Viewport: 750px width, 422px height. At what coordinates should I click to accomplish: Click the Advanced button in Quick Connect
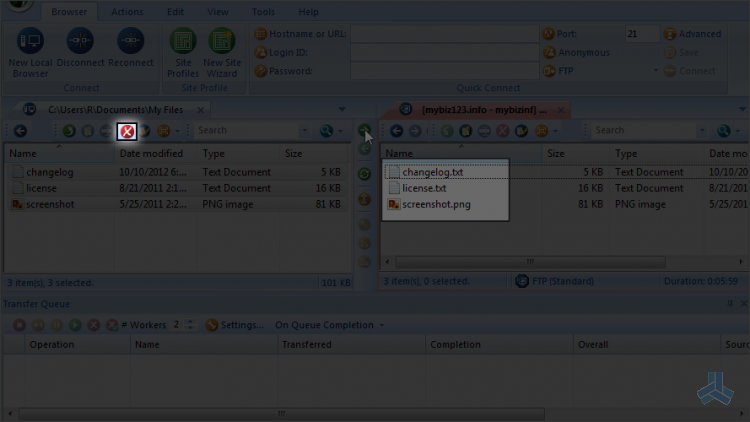692,34
